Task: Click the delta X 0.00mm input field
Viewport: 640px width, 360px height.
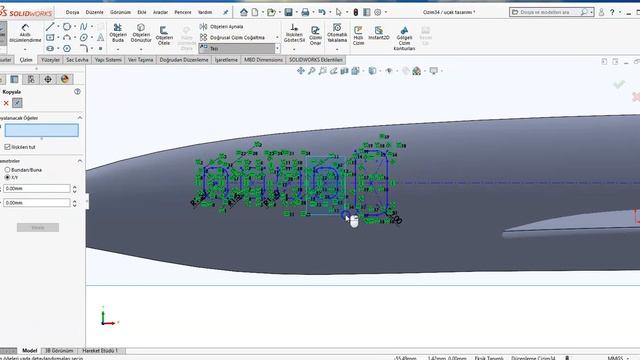Action: [37, 189]
